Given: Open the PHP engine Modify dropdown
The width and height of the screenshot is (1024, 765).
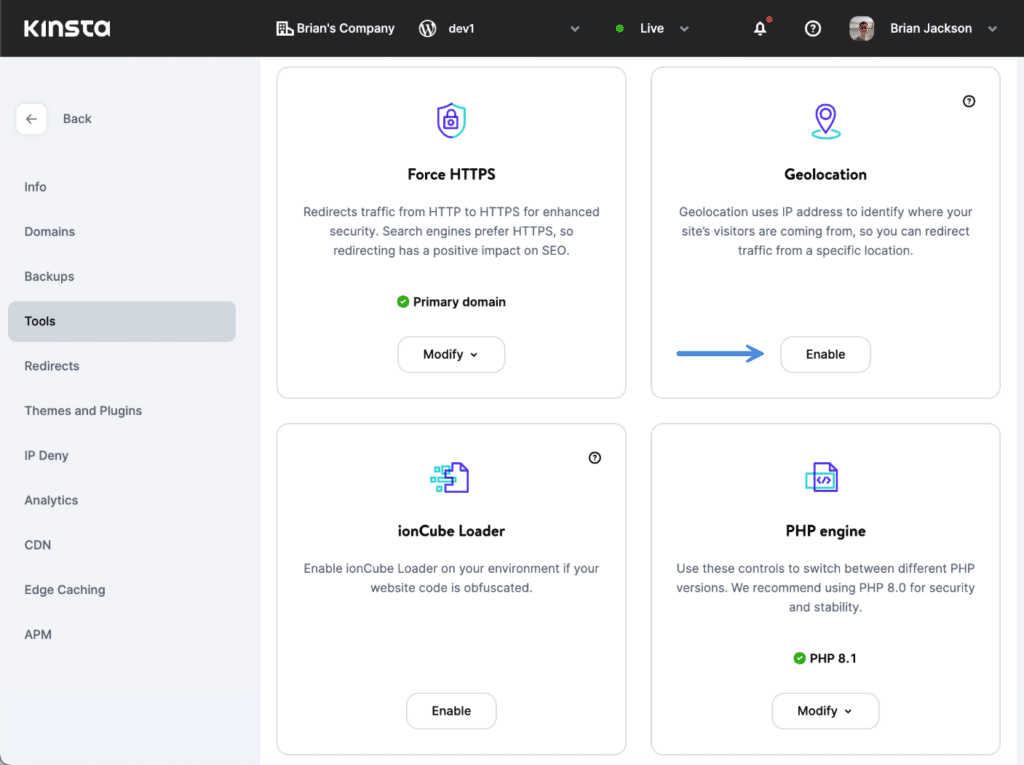Looking at the screenshot, I should [825, 711].
